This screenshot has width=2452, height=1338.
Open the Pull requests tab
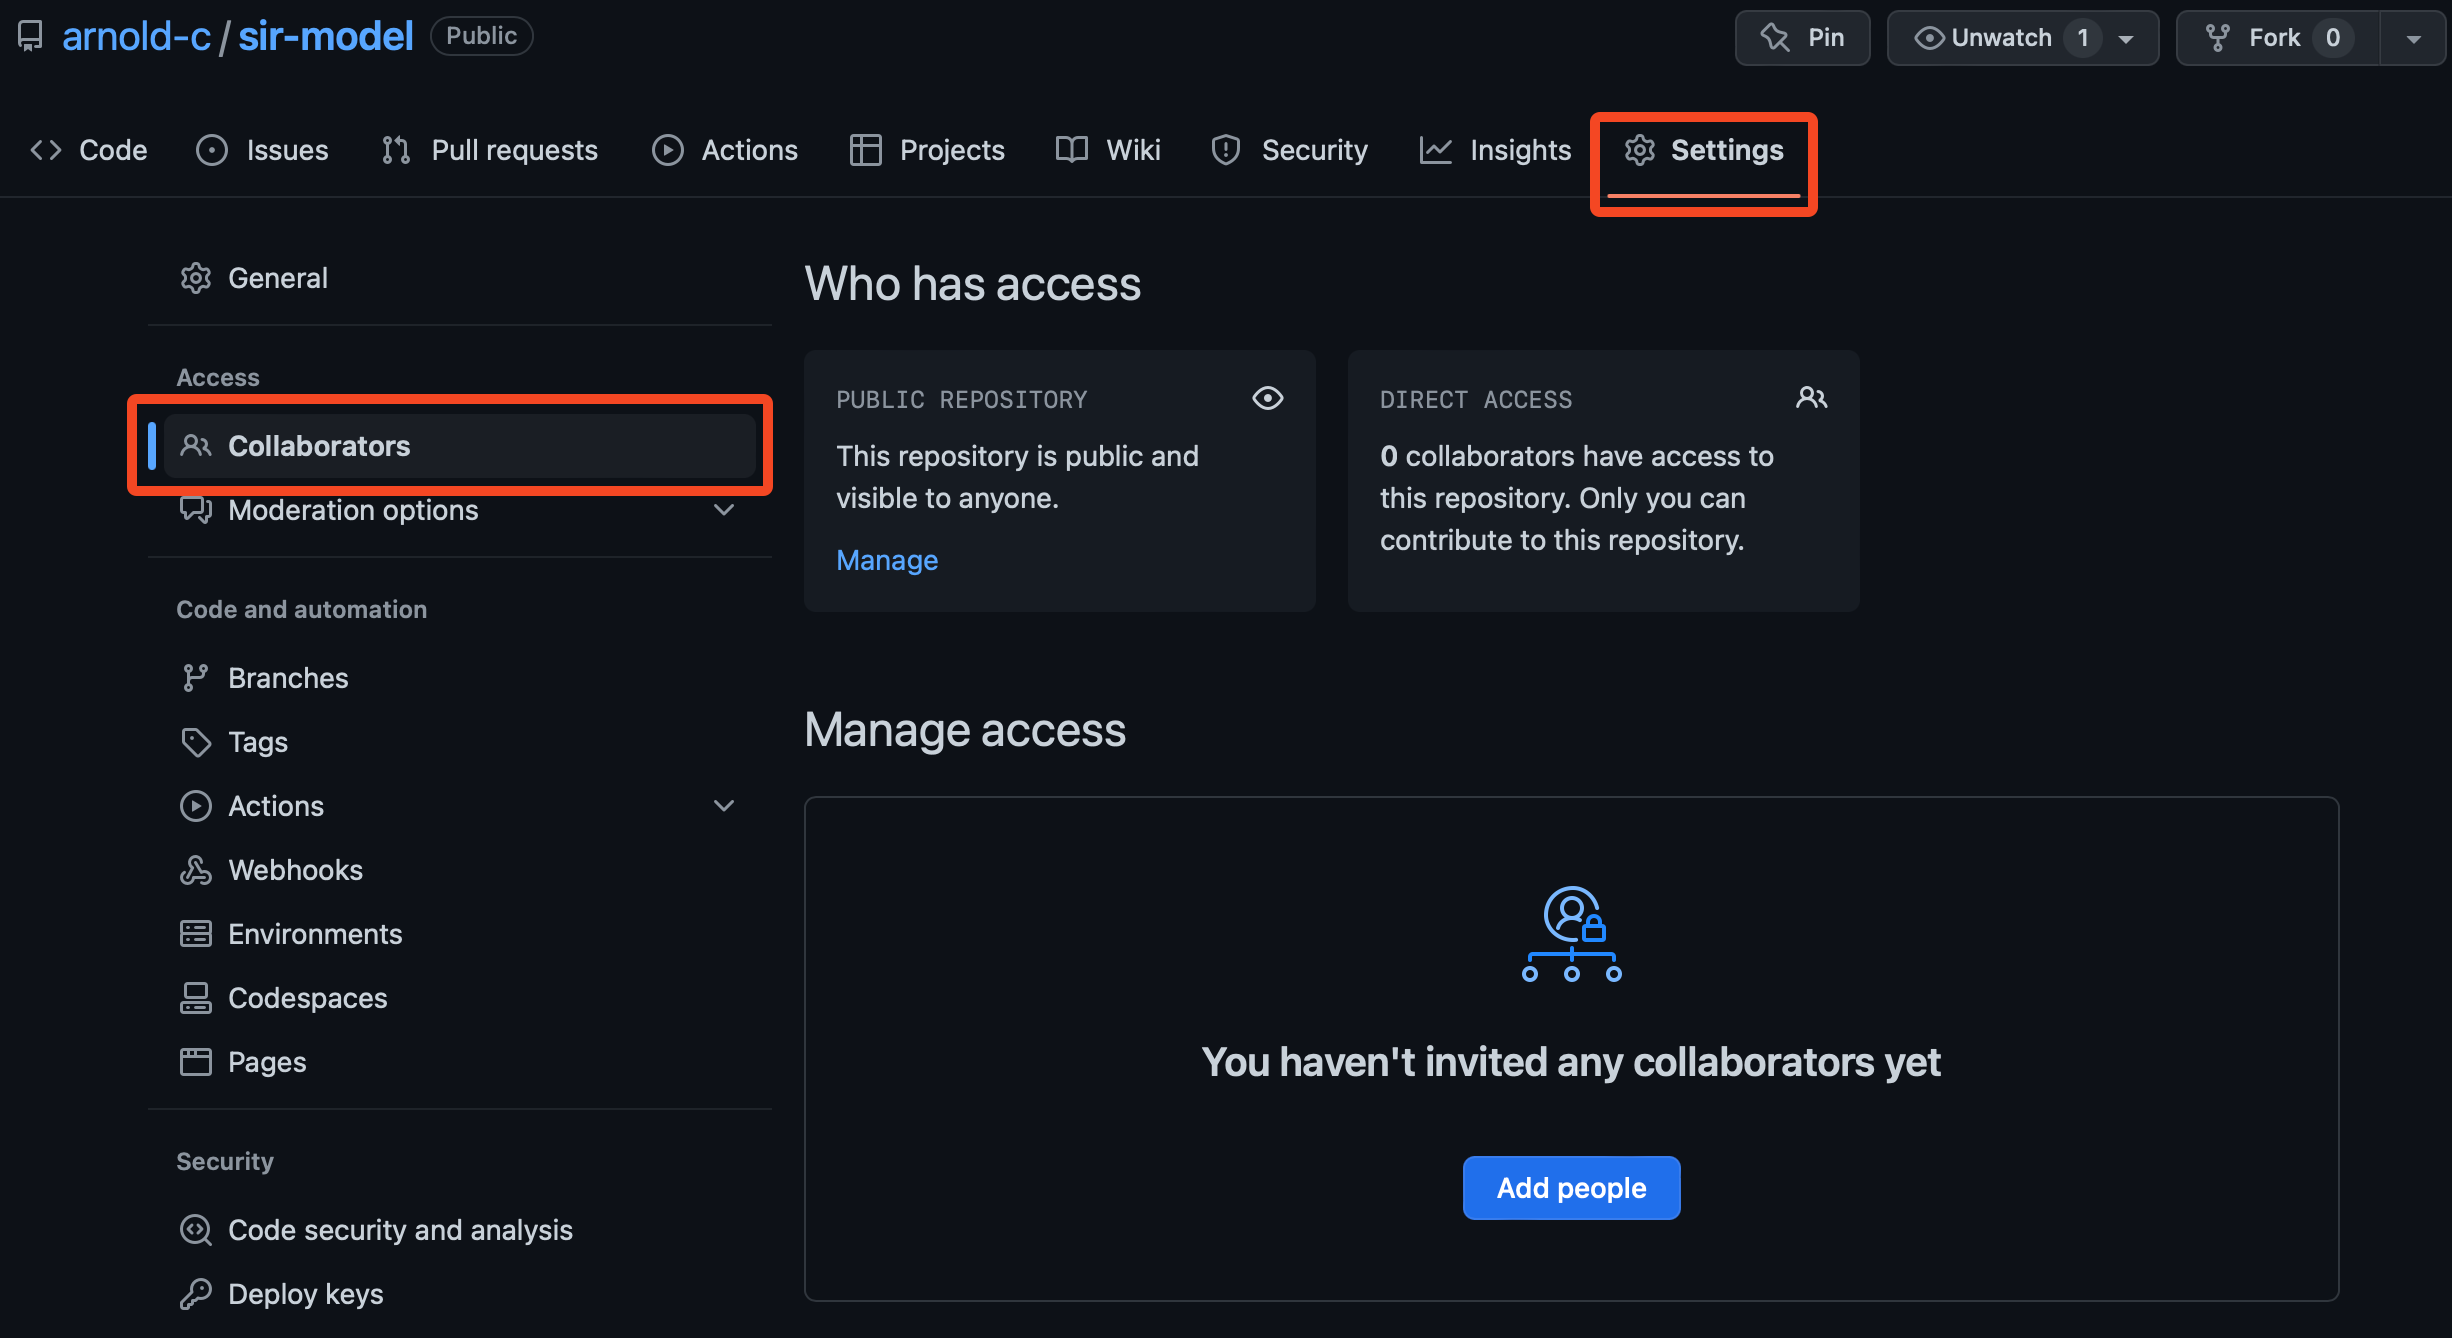[x=490, y=150]
